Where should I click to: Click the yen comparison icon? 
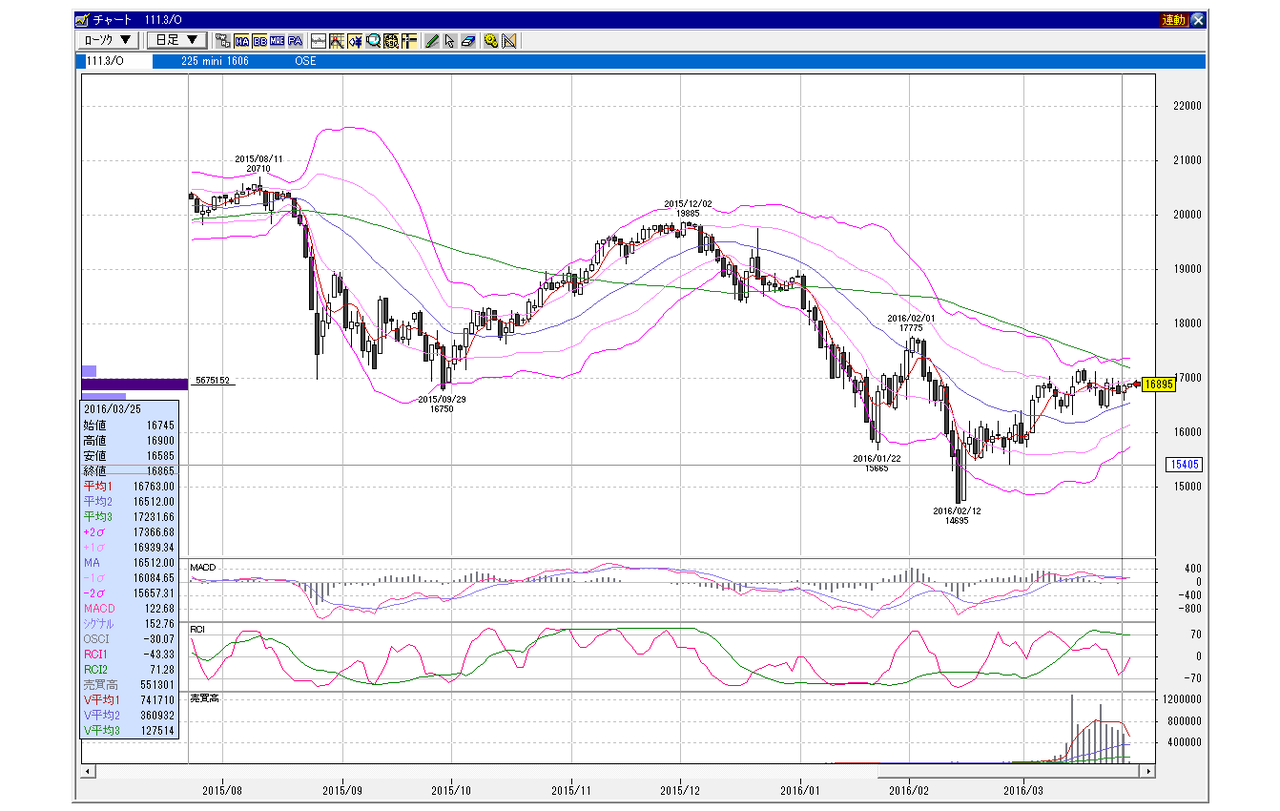[355, 41]
